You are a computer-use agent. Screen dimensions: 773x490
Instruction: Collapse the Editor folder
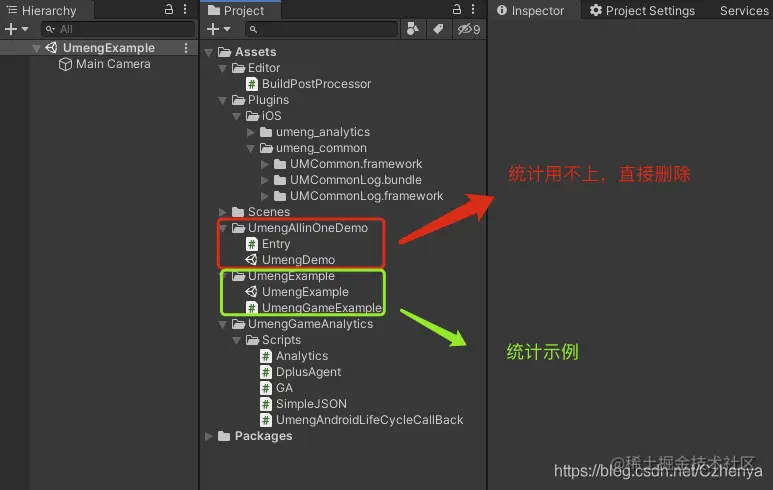click(222, 68)
